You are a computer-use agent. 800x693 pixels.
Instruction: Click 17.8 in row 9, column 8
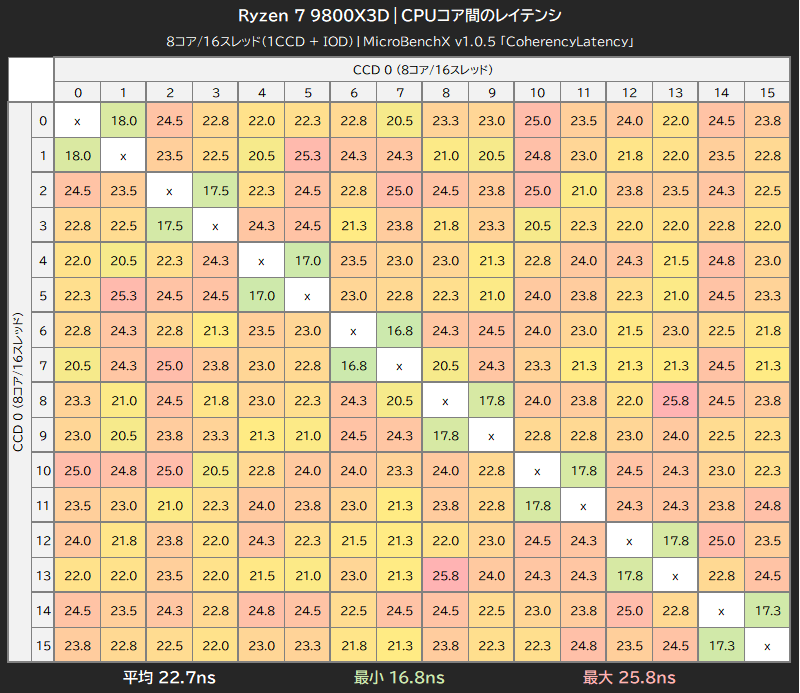[445, 436]
